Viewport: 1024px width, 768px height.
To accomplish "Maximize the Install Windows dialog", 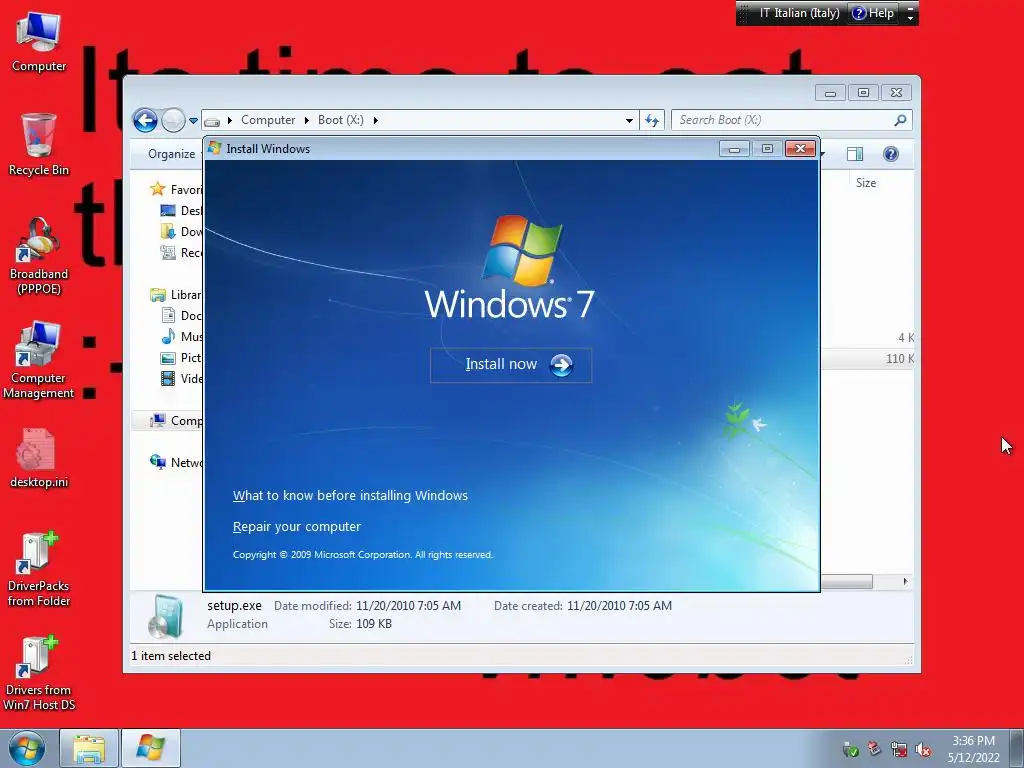I will pos(767,150).
